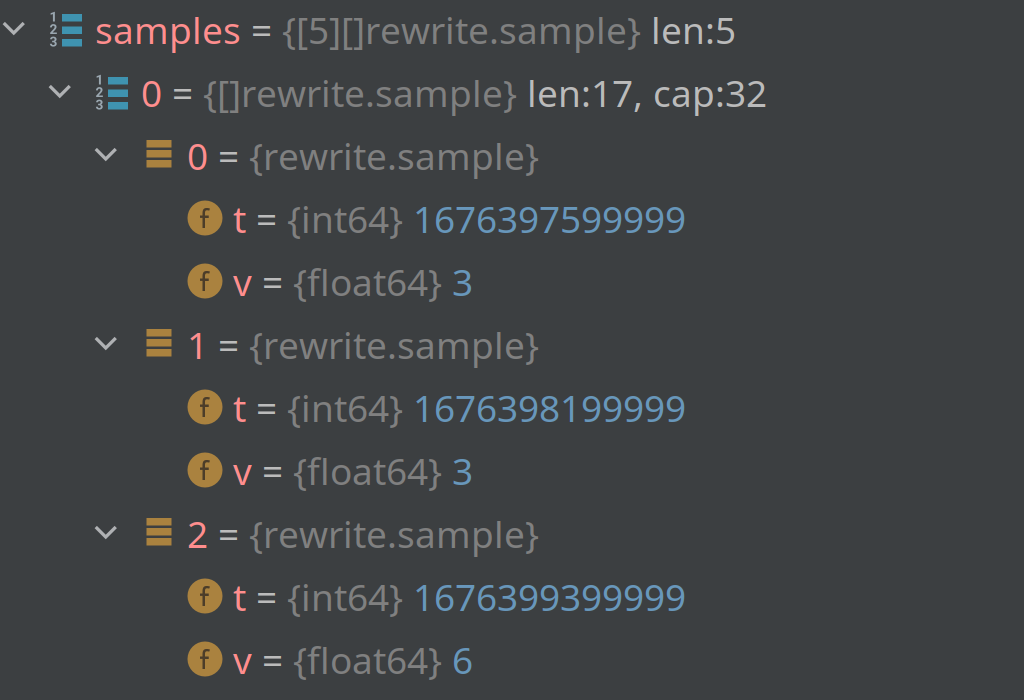1024x700 pixels.
Task: Click the numbered array icon beside samples
Action: tap(65, 30)
